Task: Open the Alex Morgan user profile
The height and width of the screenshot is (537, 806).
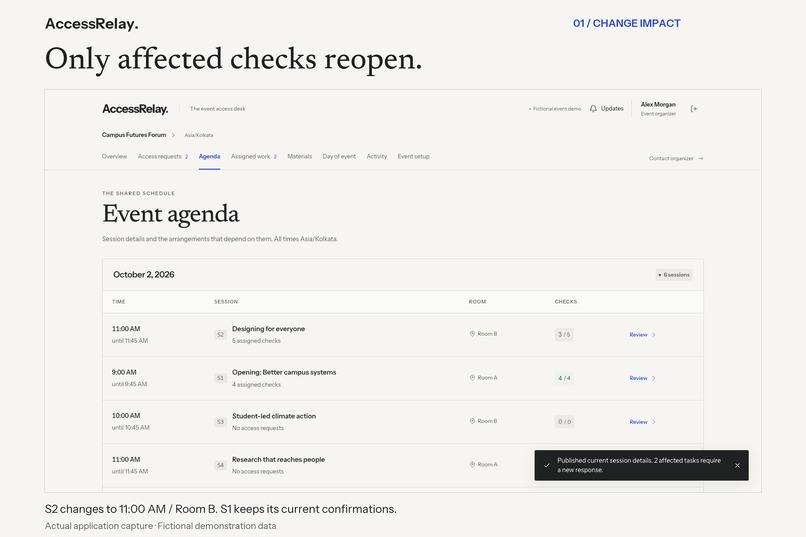Action: coord(658,108)
